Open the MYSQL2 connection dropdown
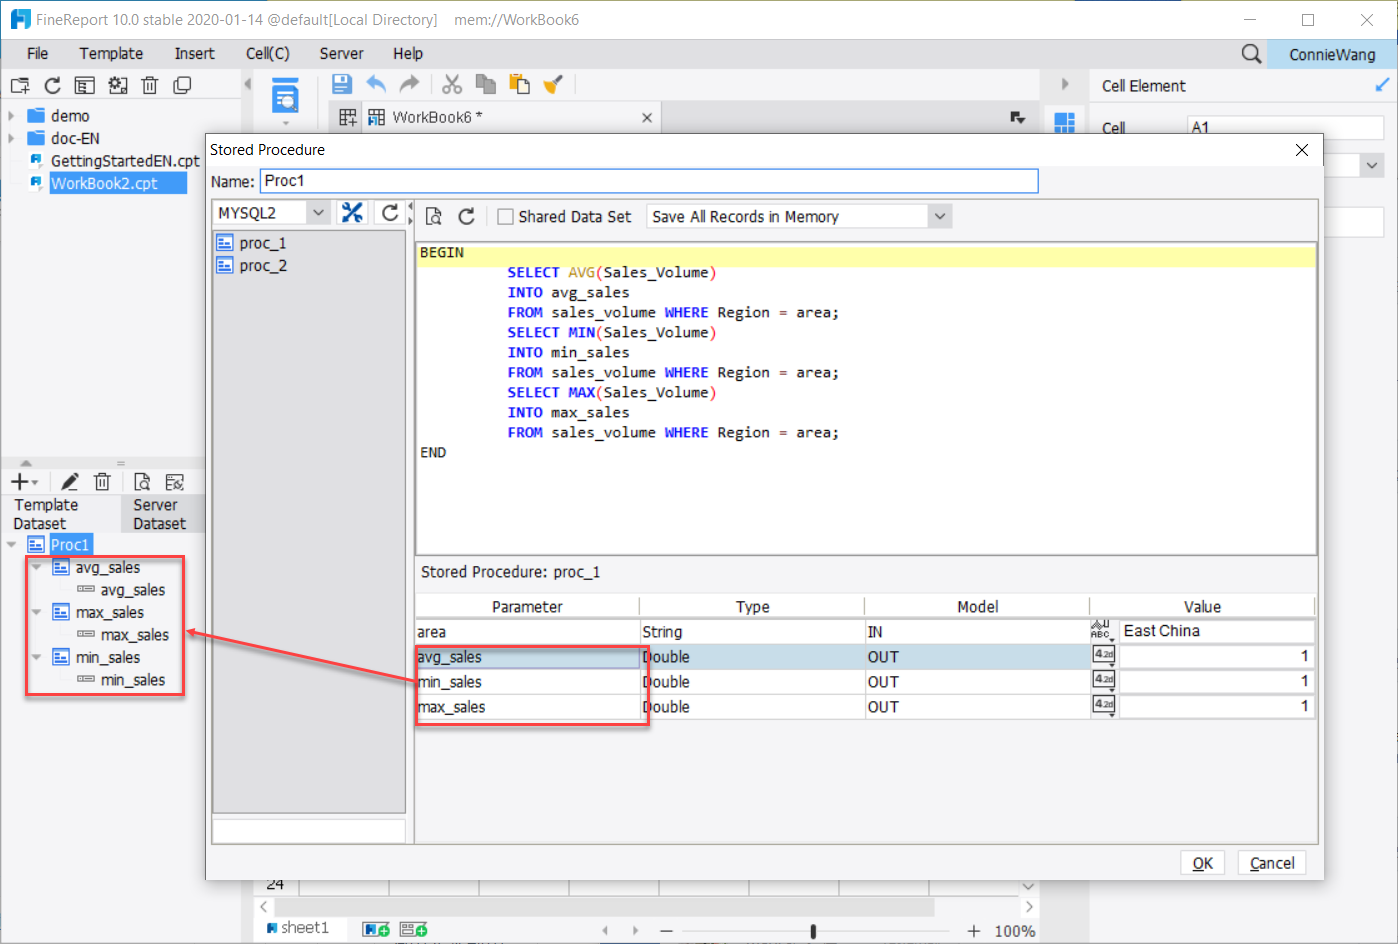 [x=319, y=212]
